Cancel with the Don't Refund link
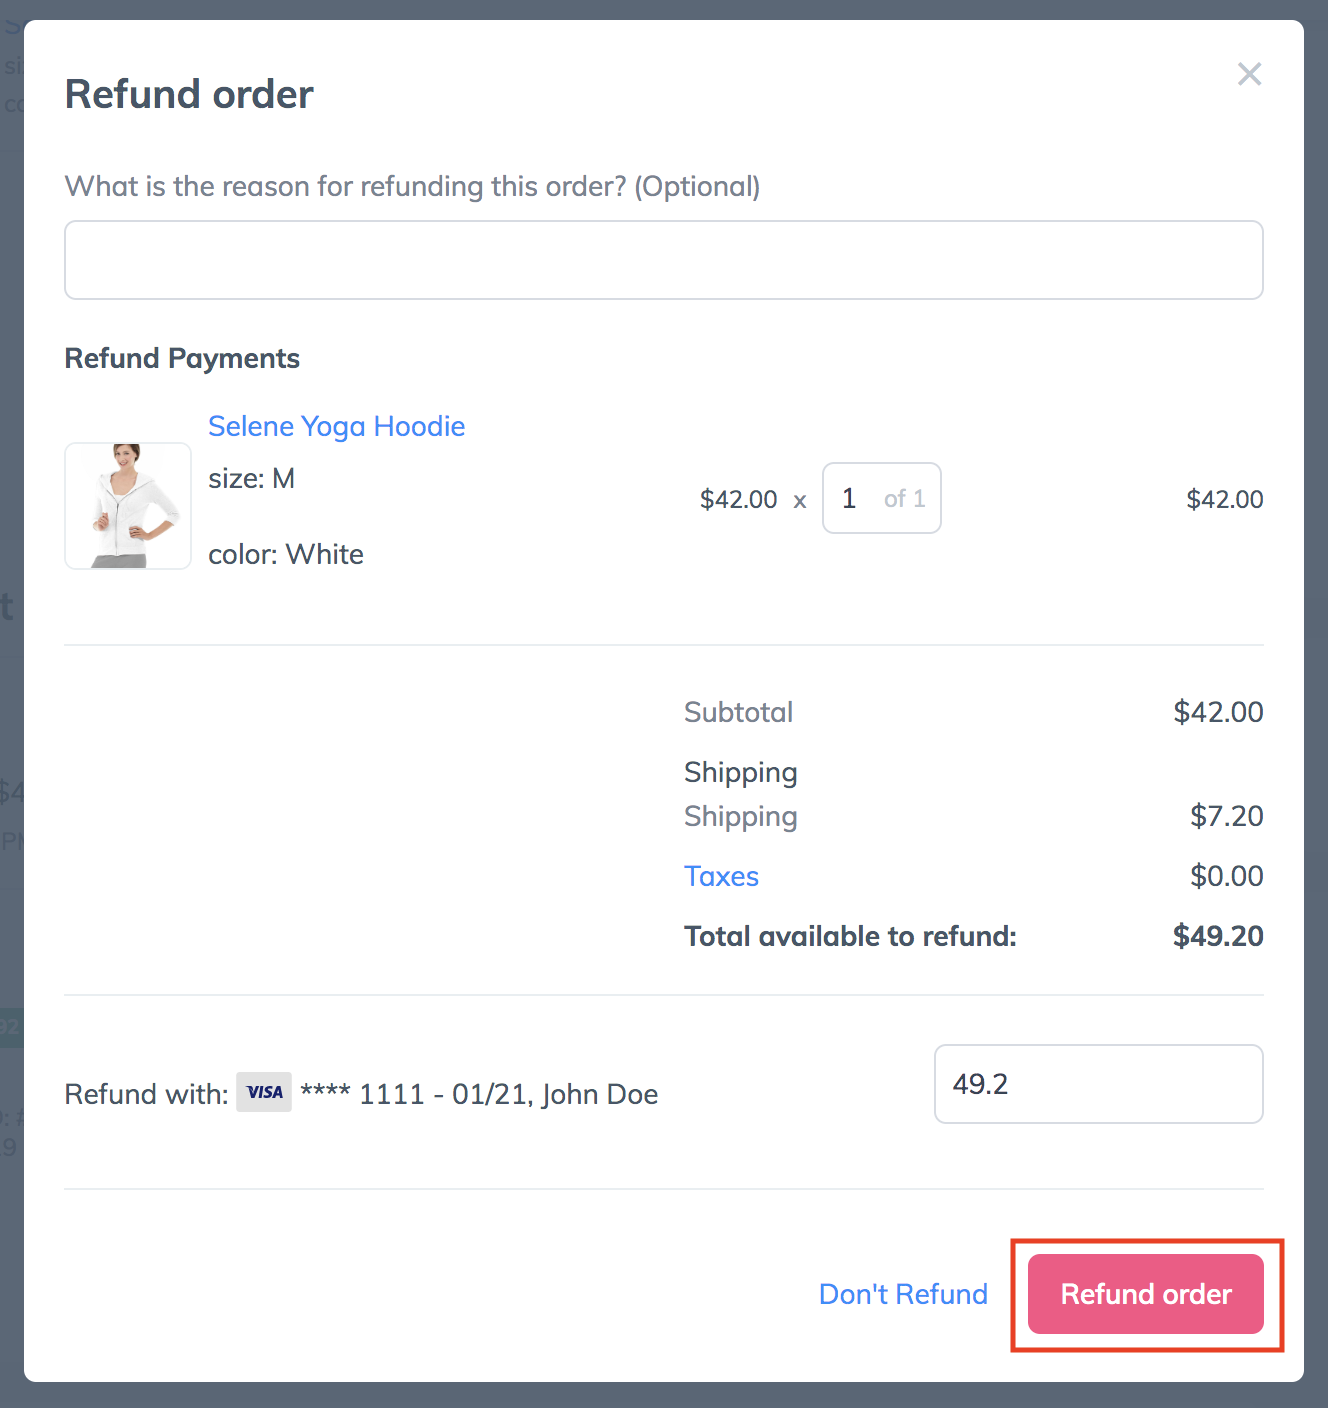This screenshot has width=1328, height=1408. pos(903,1294)
